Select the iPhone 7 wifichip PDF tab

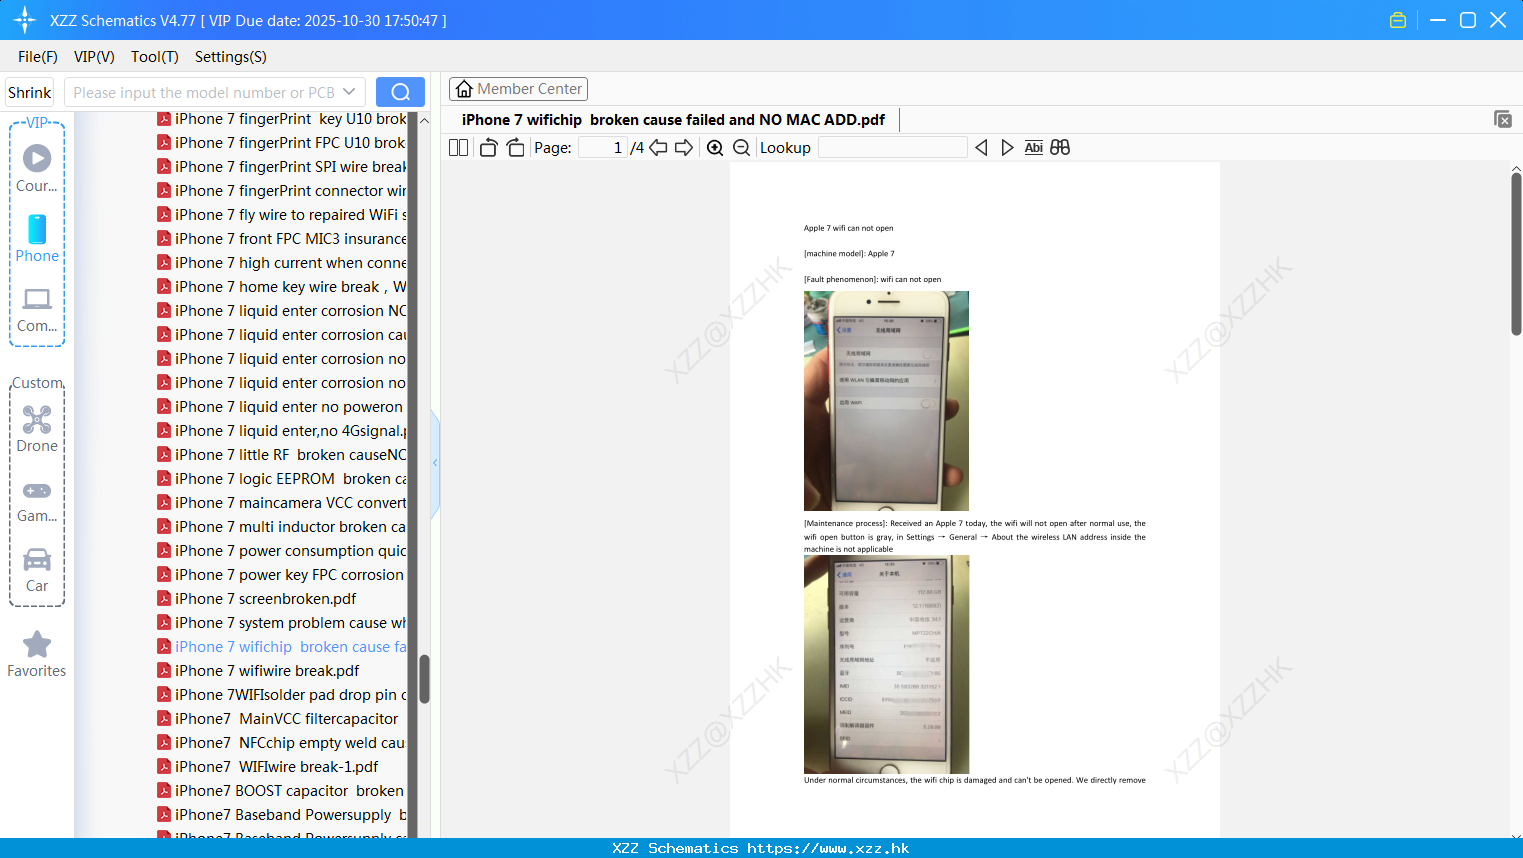tap(673, 120)
